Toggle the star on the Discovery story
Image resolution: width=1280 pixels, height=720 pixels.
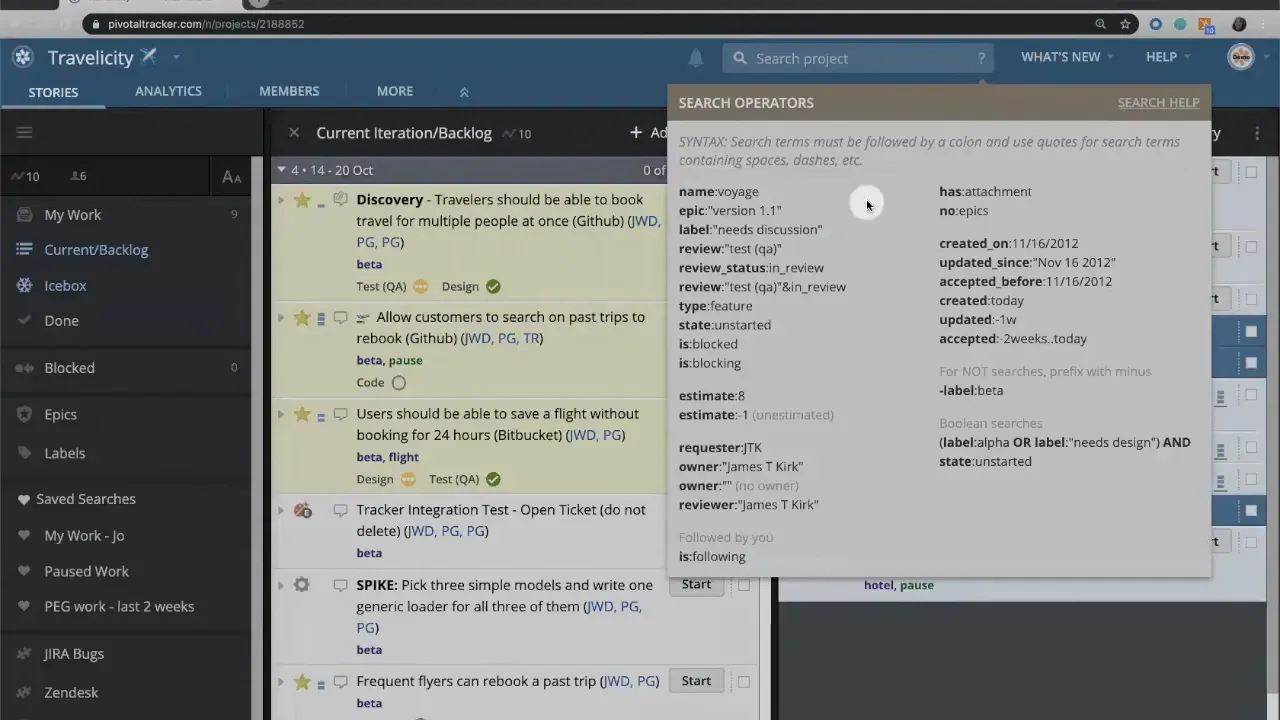point(301,199)
